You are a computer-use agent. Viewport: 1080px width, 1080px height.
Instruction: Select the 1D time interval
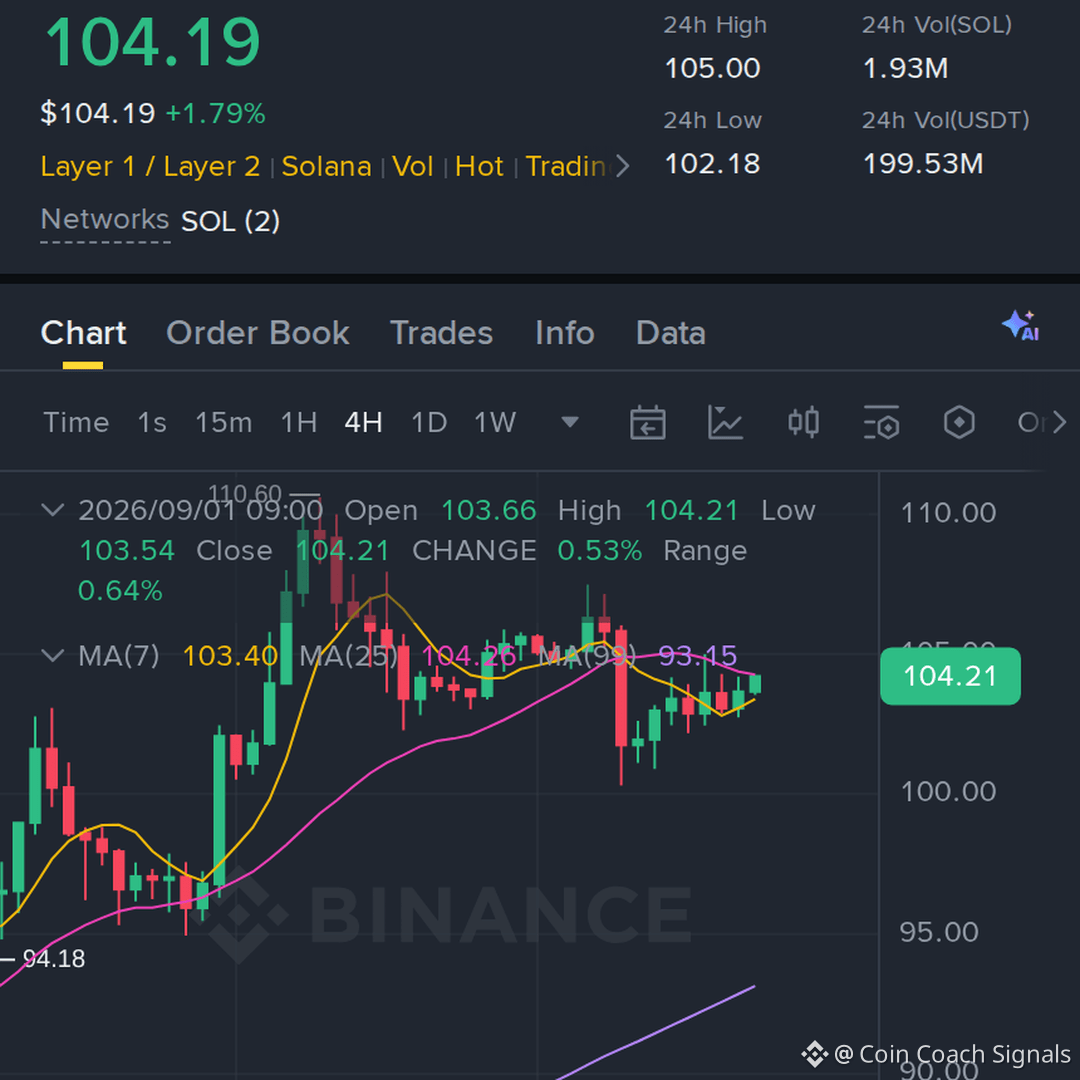click(428, 422)
